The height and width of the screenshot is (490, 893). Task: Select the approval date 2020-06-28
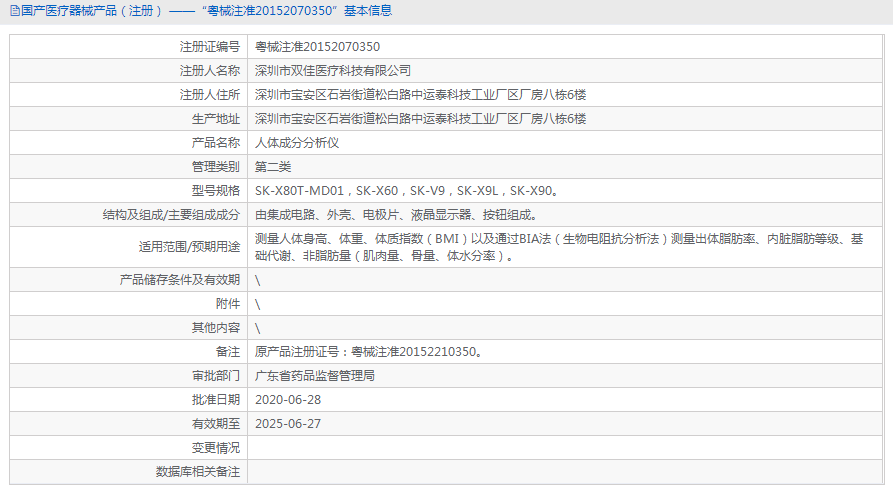288,400
